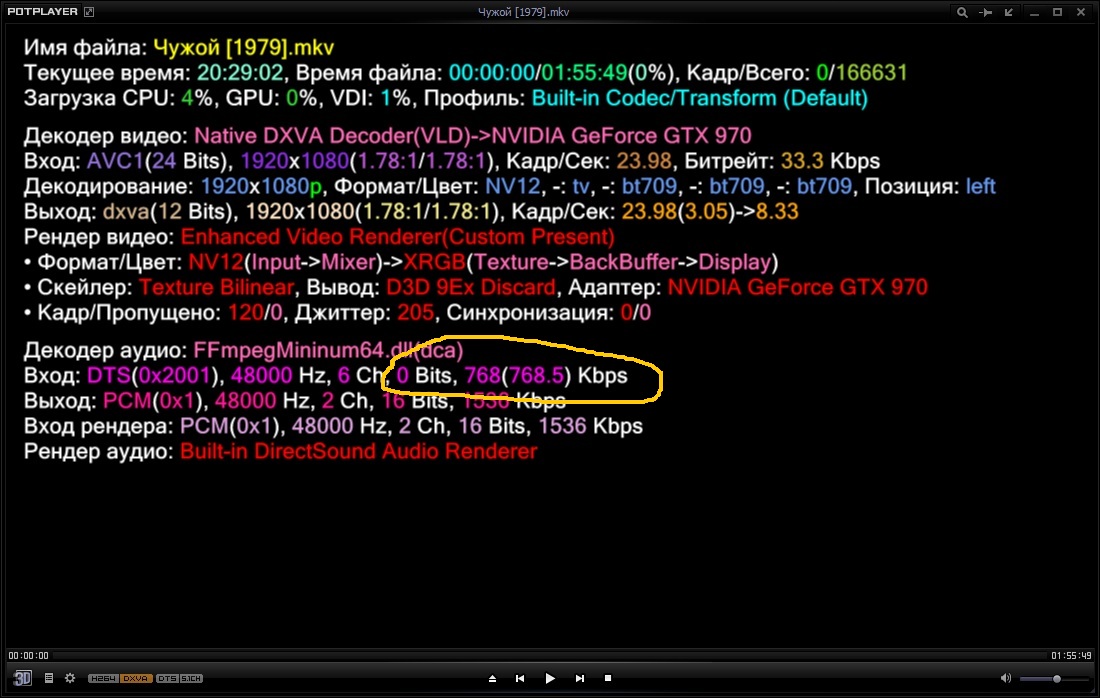The image size is (1100, 698).
Task: Click the total duration 01:55:49 display
Action: pyautogui.click(x=1070, y=656)
